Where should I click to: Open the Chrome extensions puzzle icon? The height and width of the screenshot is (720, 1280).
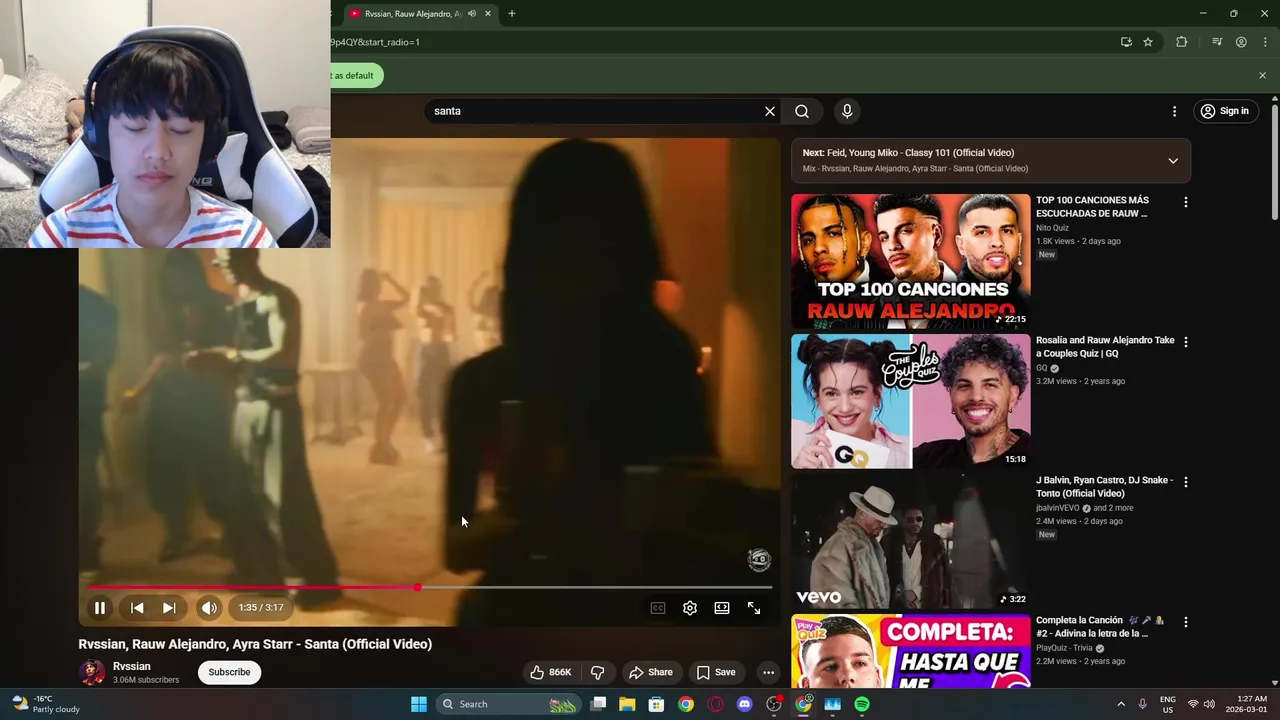[x=1181, y=42]
